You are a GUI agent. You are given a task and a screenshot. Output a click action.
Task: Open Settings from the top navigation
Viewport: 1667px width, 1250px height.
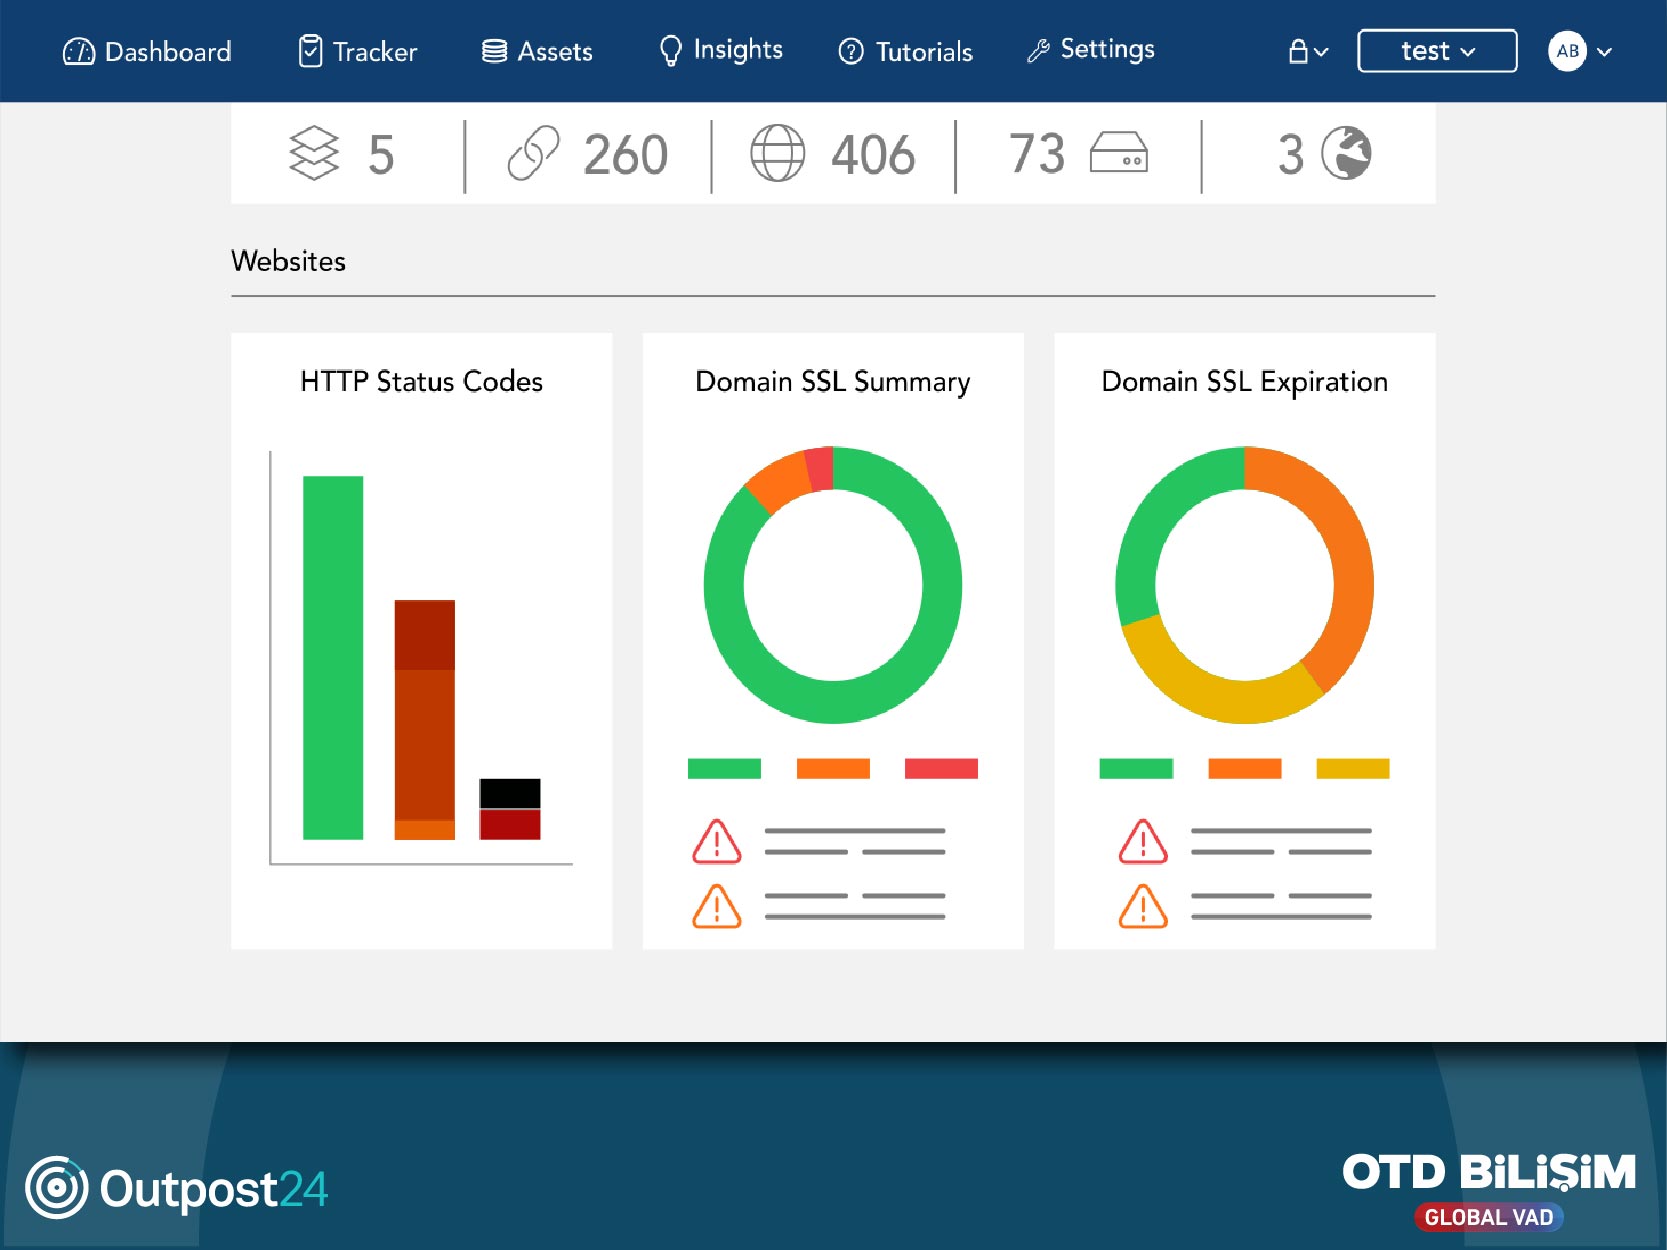[x=1090, y=49]
